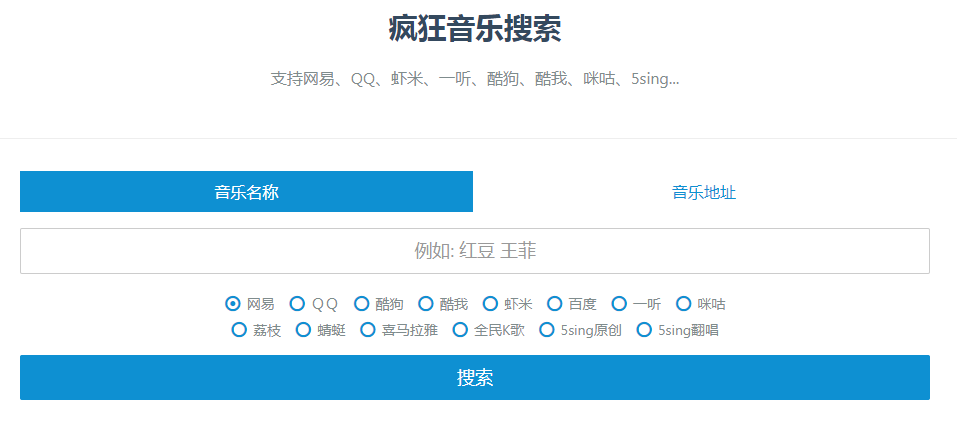
Task: Select the 荔枝 radio option
Action: pyautogui.click(x=239, y=330)
